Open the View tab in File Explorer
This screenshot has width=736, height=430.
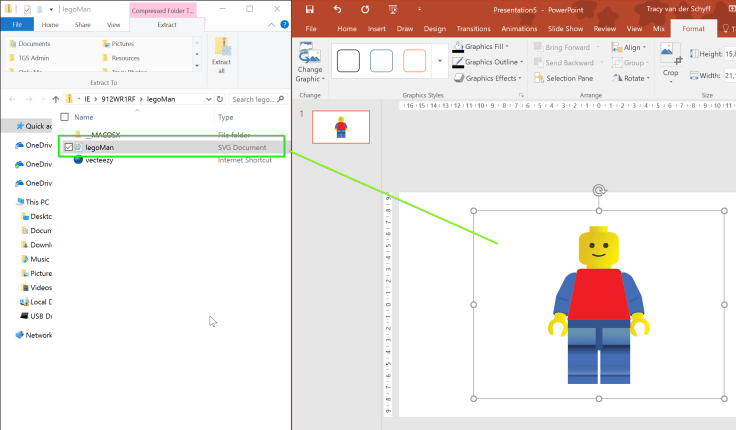click(x=113, y=24)
